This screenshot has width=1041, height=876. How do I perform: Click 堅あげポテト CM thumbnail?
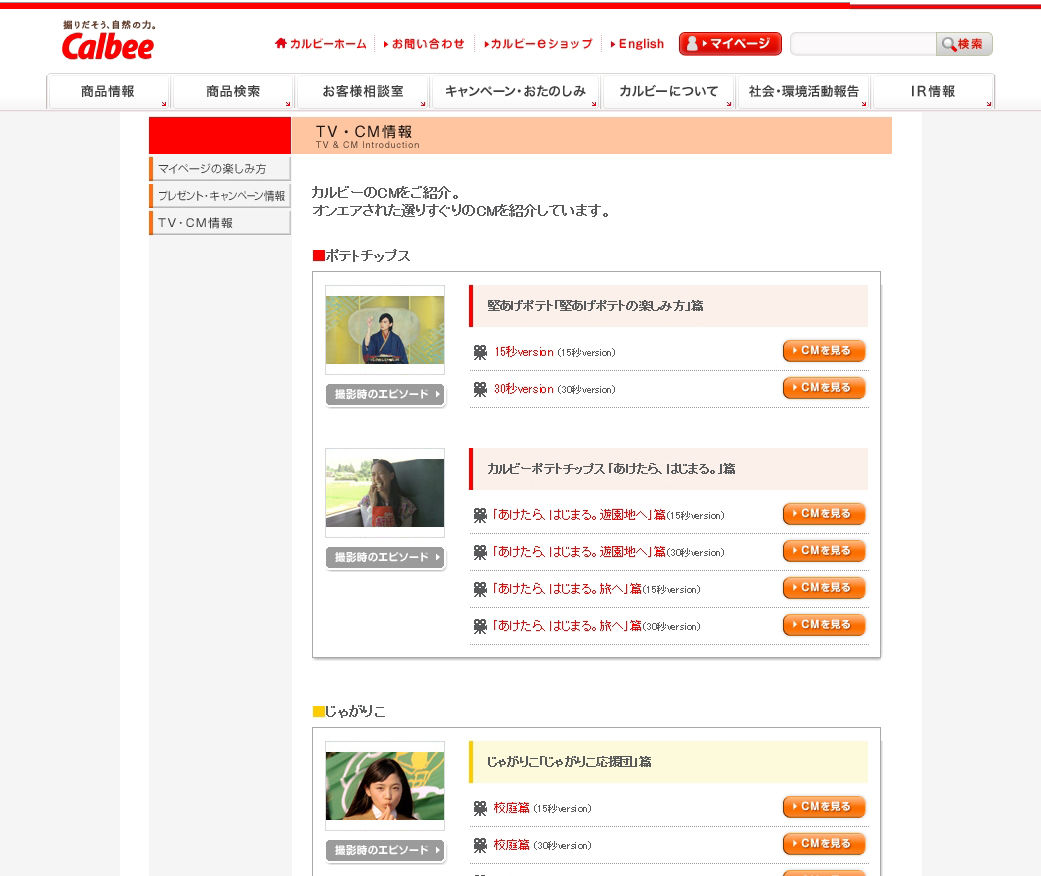[x=385, y=330]
